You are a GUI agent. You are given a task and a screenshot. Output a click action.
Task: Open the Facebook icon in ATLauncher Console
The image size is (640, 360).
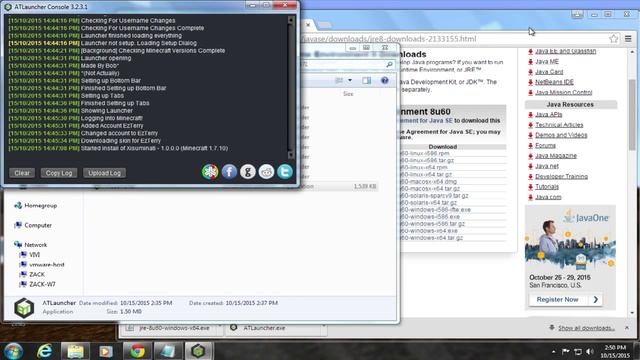(x=229, y=172)
